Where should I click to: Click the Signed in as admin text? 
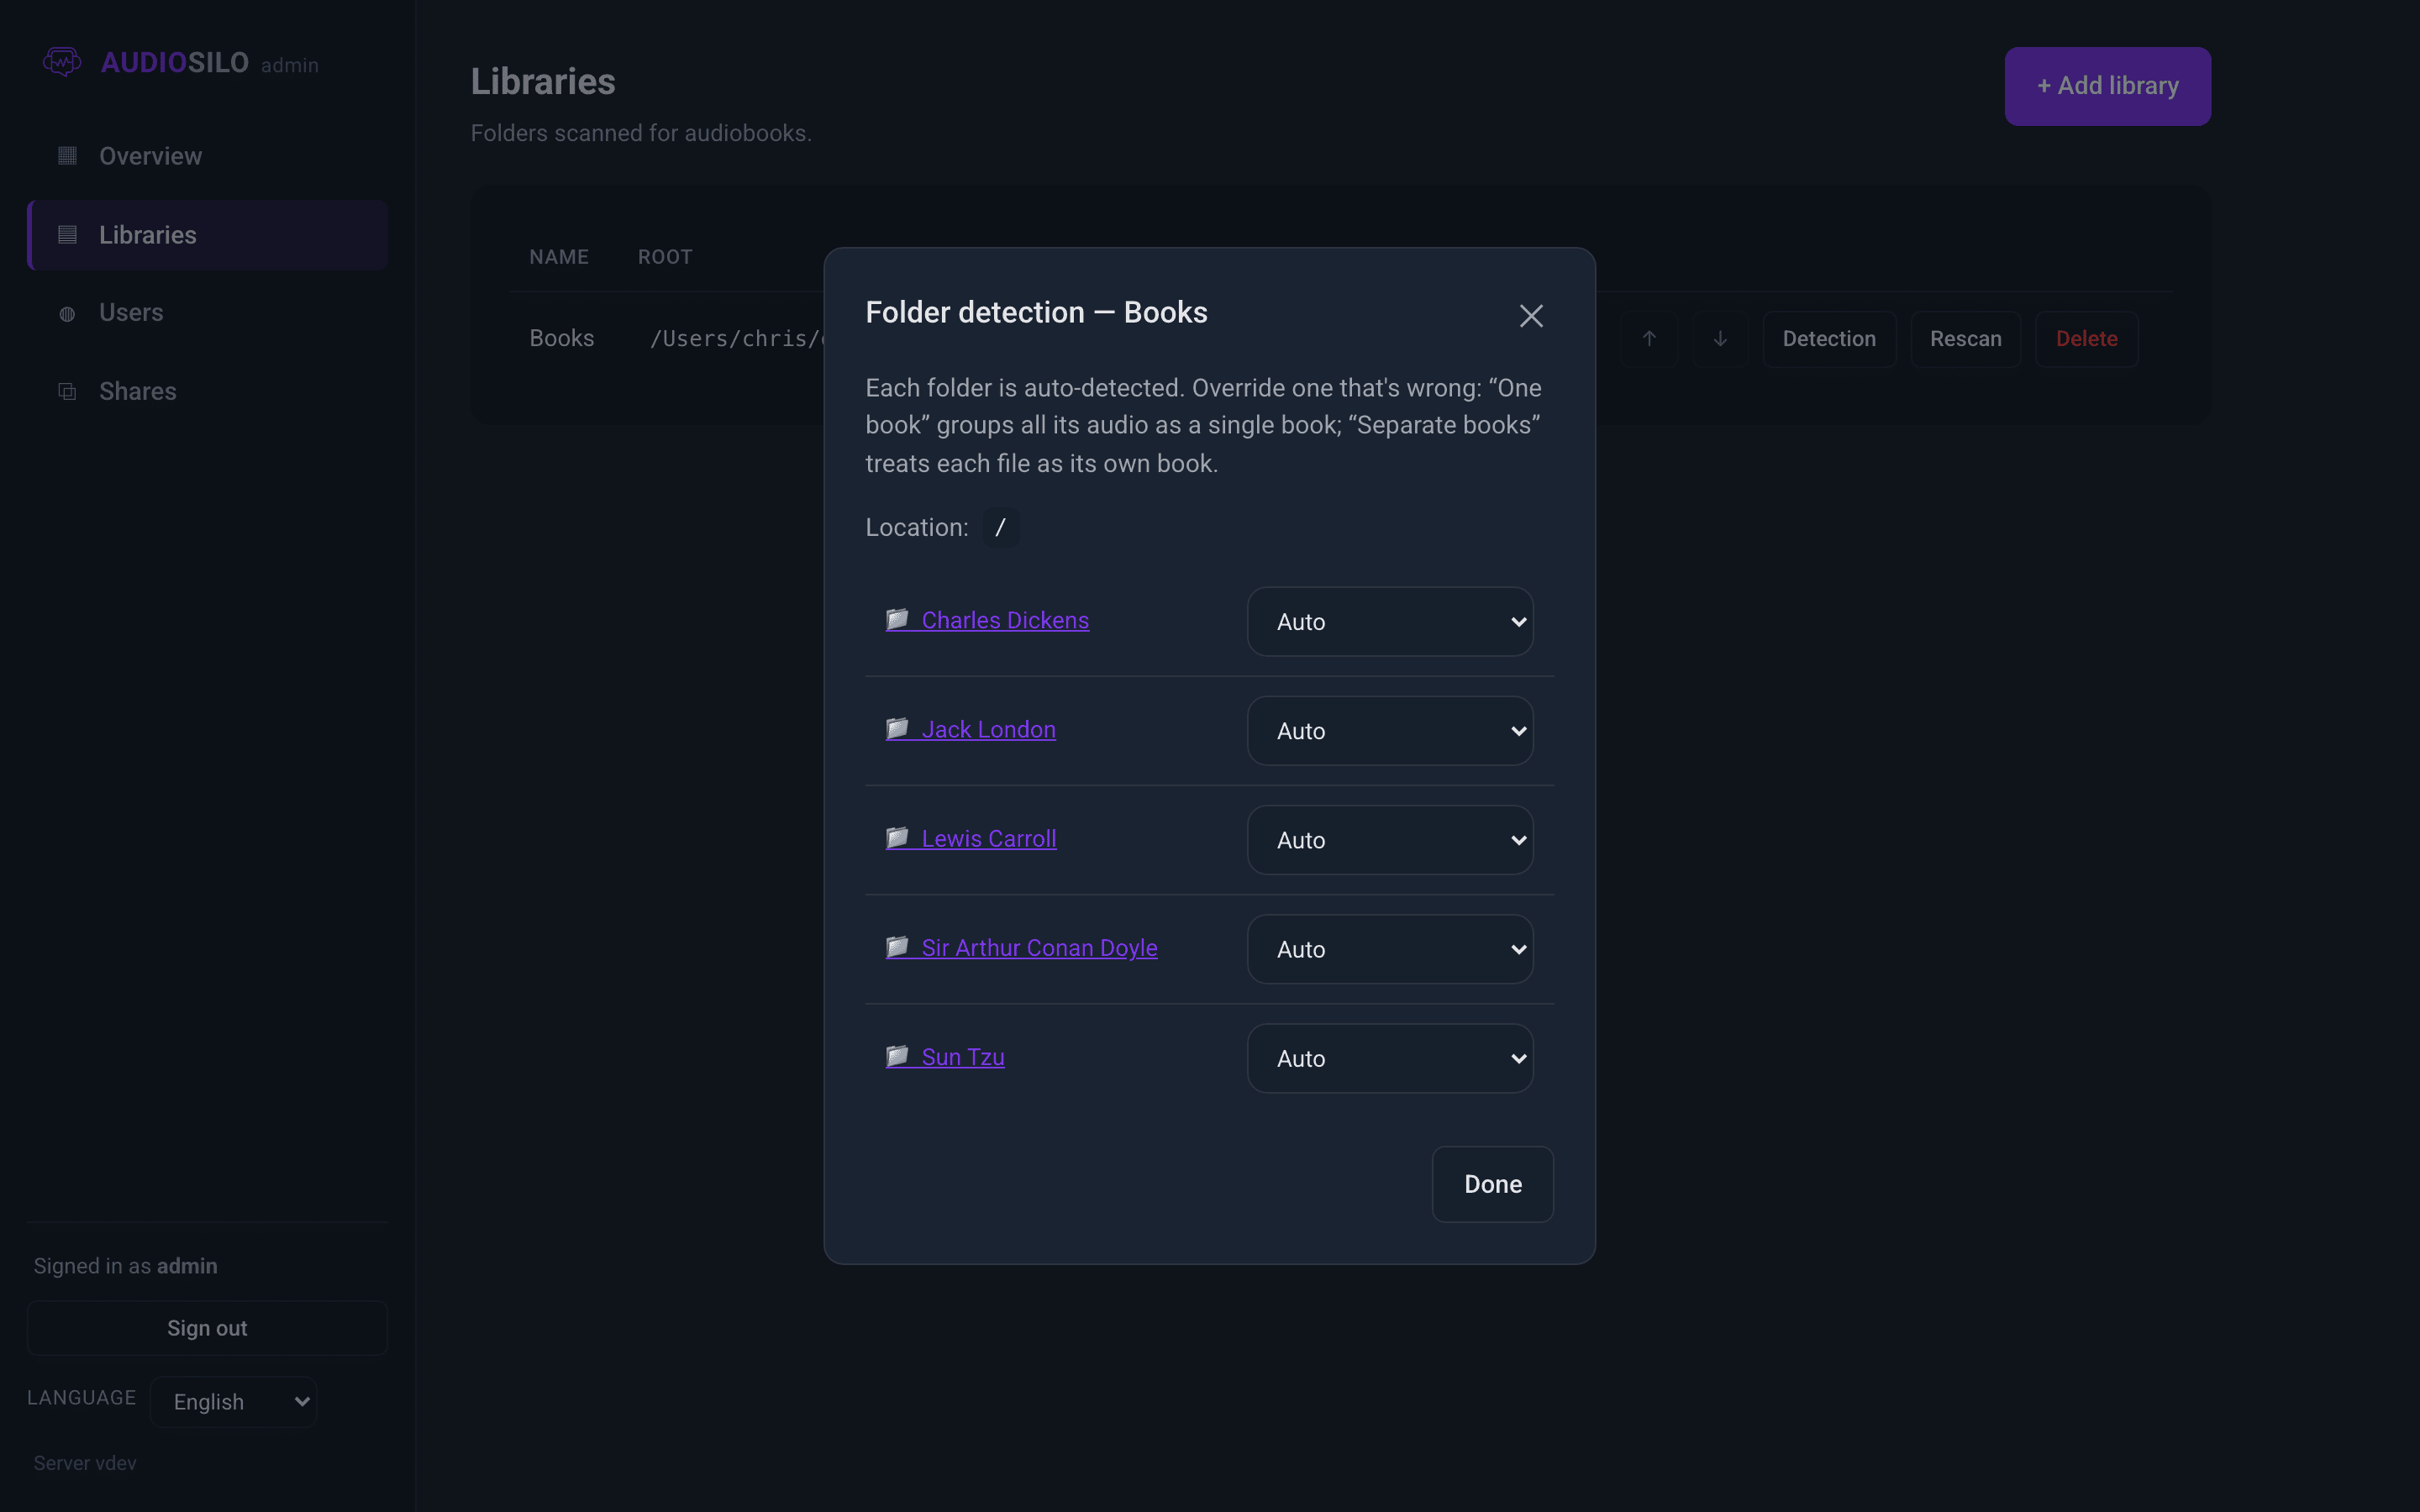coord(125,1266)
